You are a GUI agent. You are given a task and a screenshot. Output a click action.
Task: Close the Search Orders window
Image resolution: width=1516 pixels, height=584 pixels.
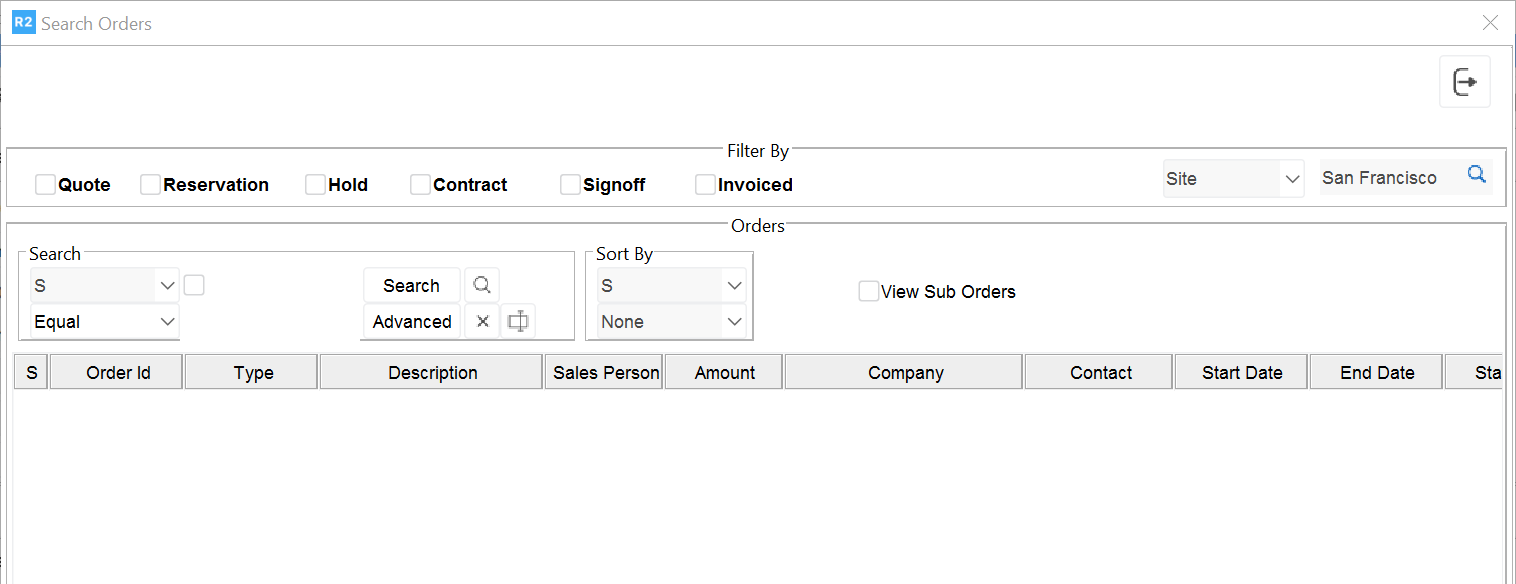pos(1490,23)
